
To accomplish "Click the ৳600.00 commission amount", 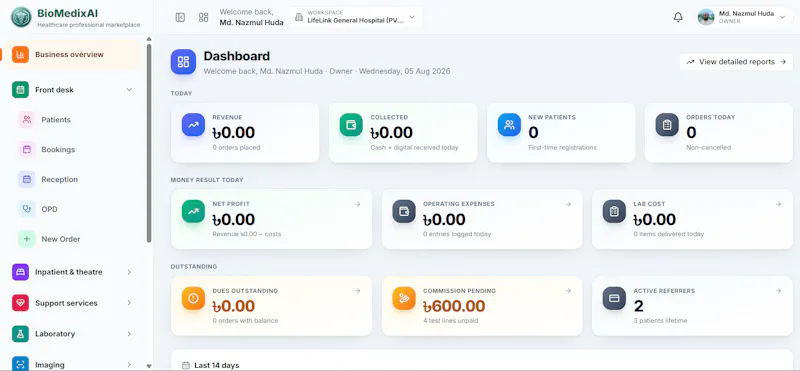I will pyautogui.click(x=454, y=306).
